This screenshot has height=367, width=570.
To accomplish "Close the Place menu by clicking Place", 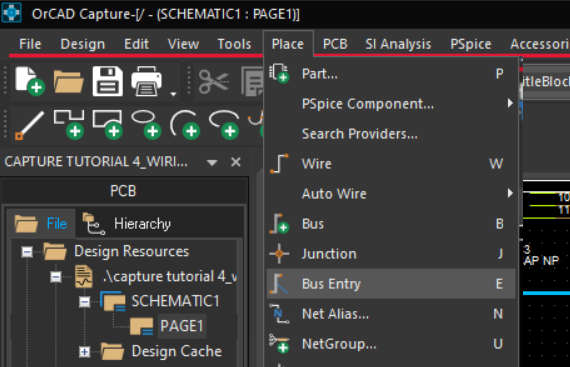I will pos(288,44).
